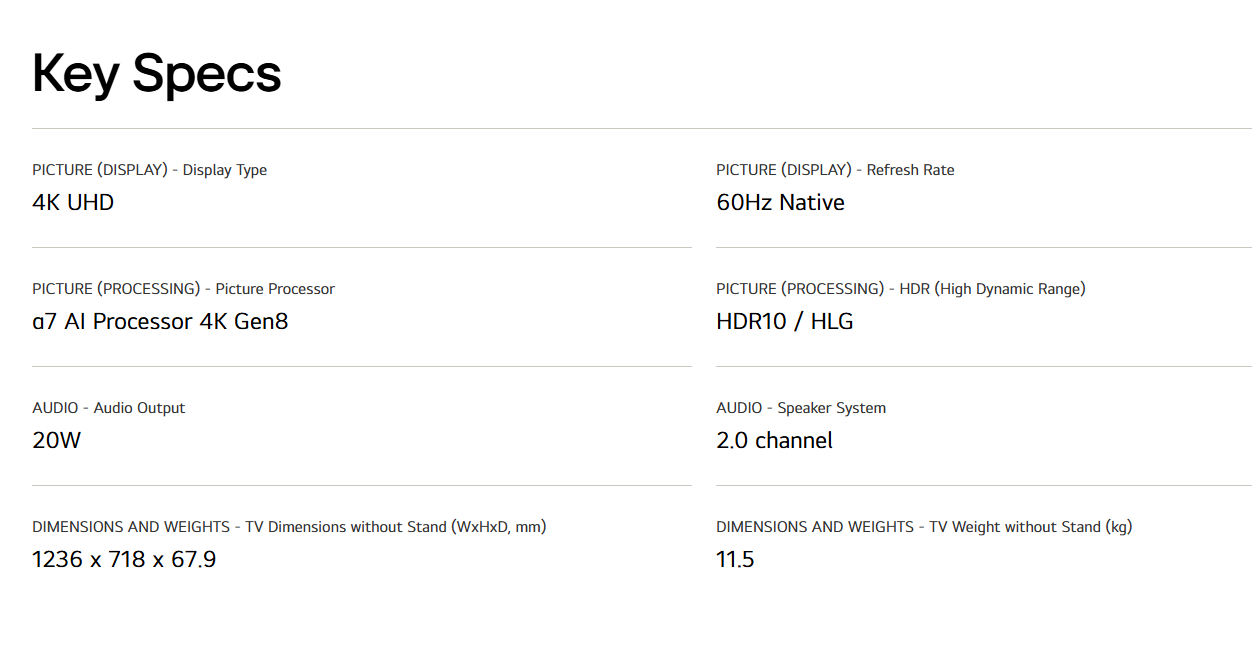Click the 'PICTURE (DISPLAY) - Display Type' label
Image resolution: width=1252 pixels, height=646 pixels.
pyautogui.click(x=150, y=170)
